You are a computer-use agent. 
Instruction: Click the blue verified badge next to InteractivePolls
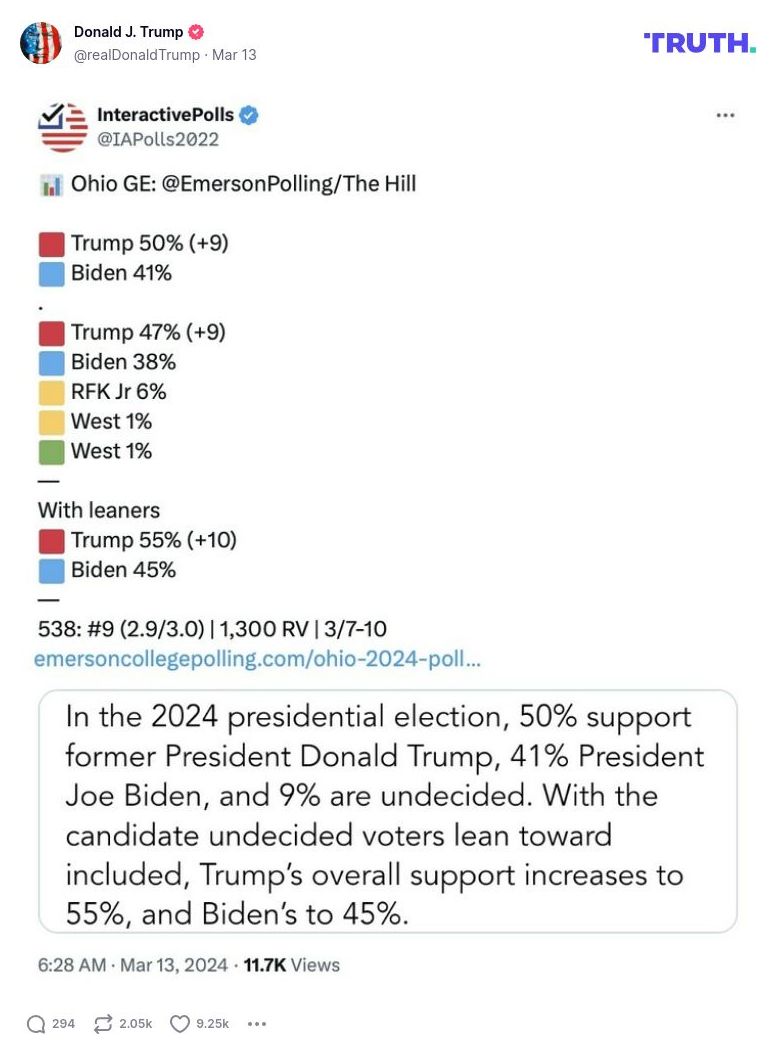pyautogui.click(x=249, y=115)
